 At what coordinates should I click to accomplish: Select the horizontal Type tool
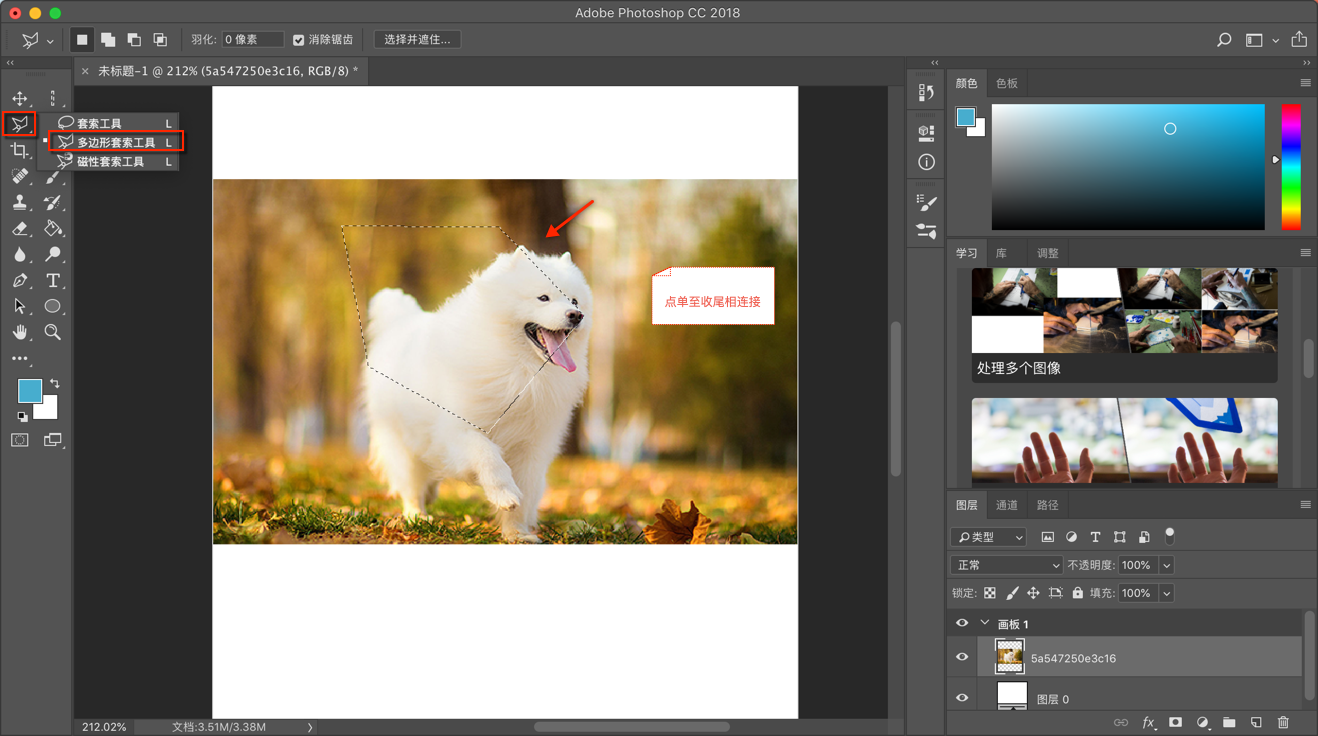(53, 281)
